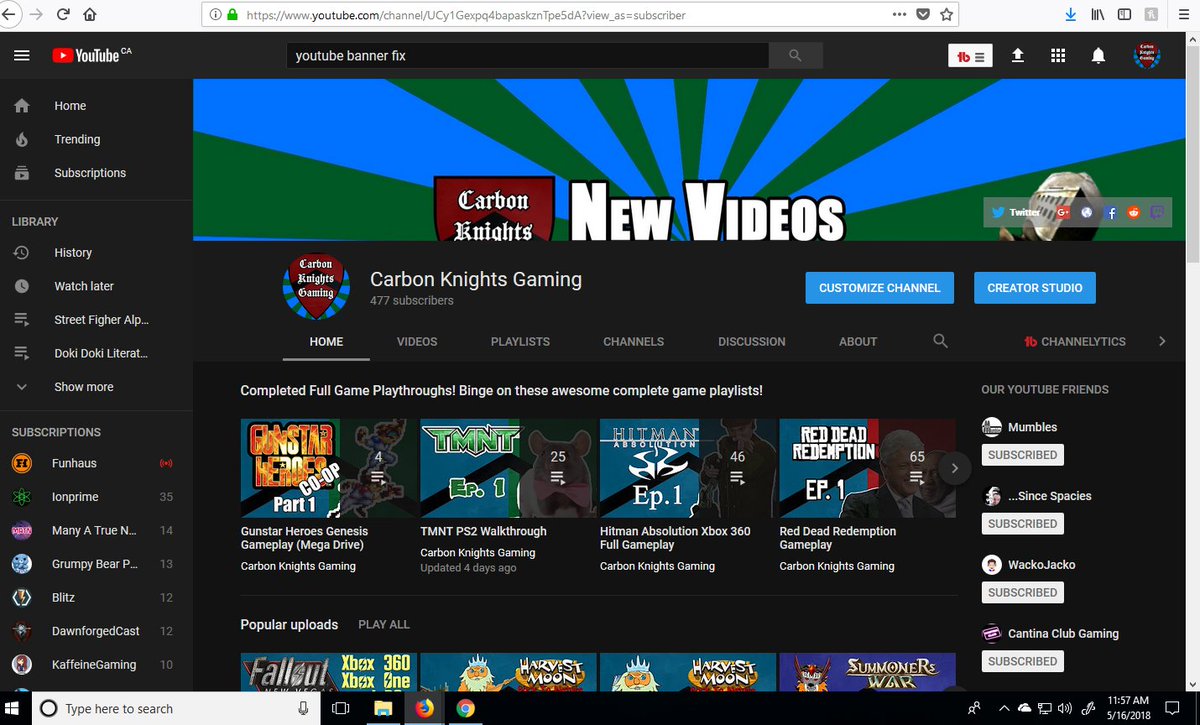The width and height of the screenshot is (1200, 725).
Task: Open the YouTube apps grid icon
Action: 1058,56
